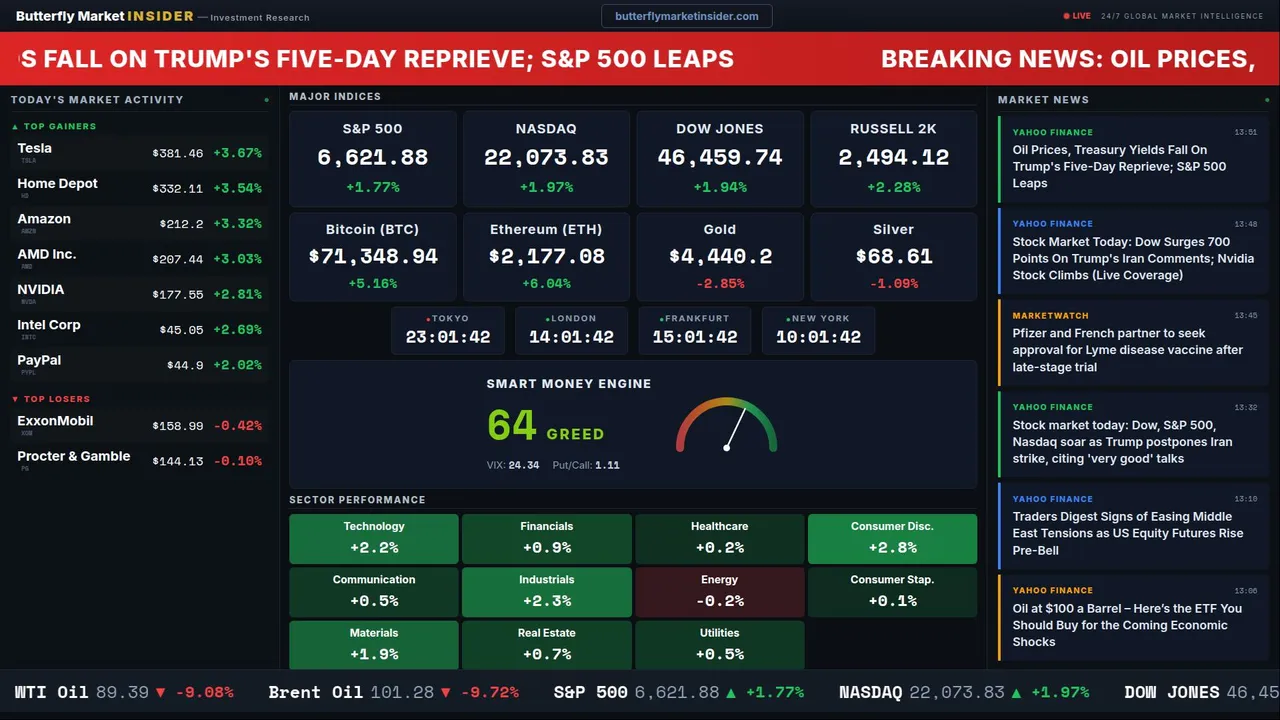Select the Consumer Disc. sector tile
Image resolution: width=1280 pixels, height=720 pixels.
[892, 539]
